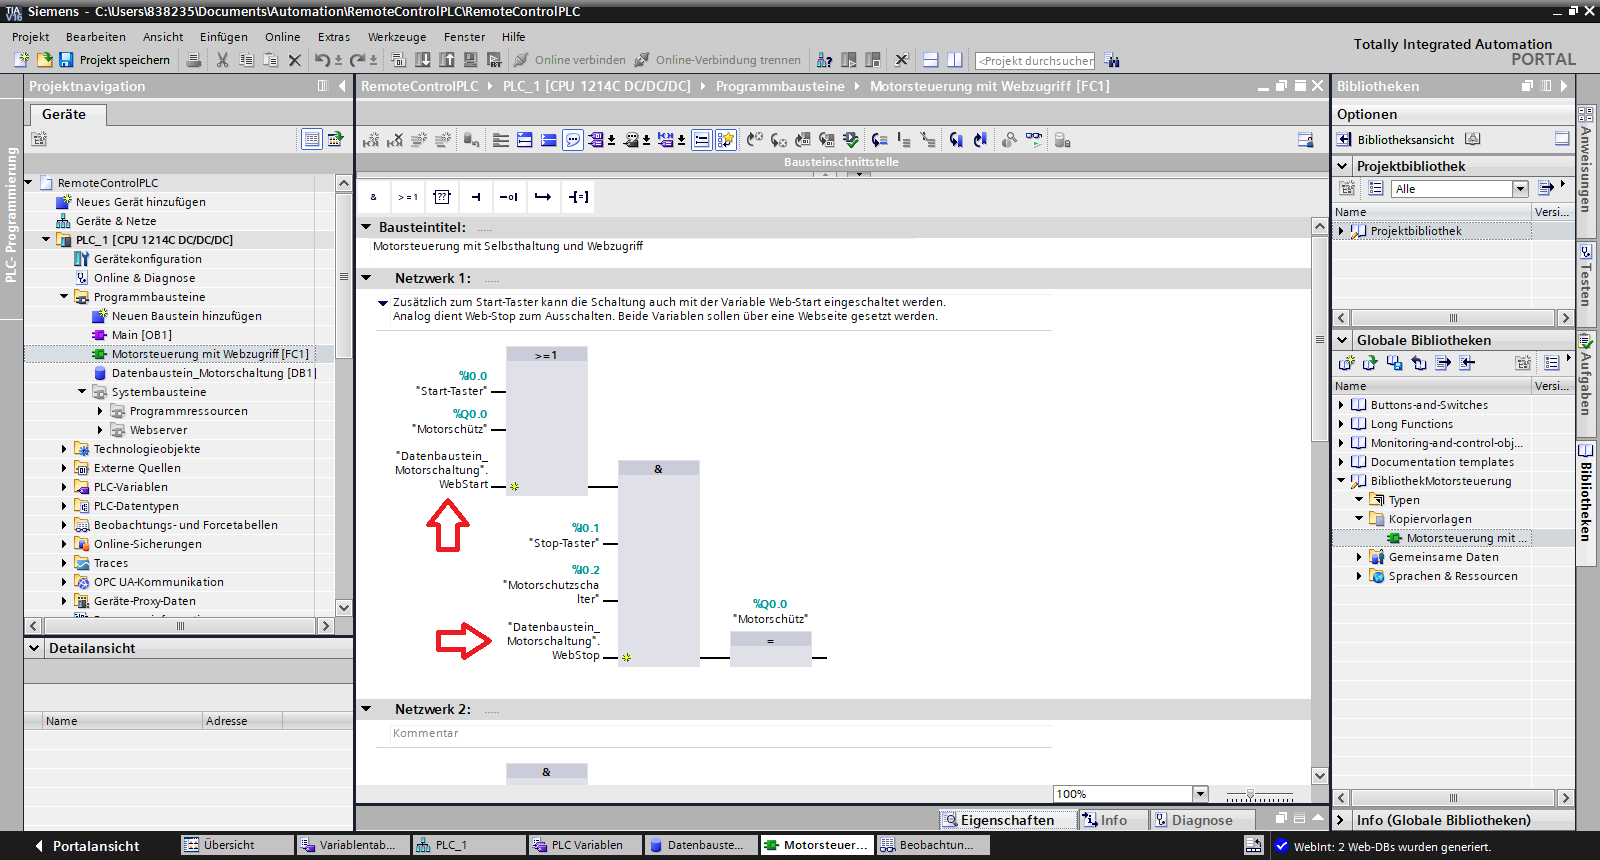Expand the Buttons-and-Switches library

tap(1341, 405)
